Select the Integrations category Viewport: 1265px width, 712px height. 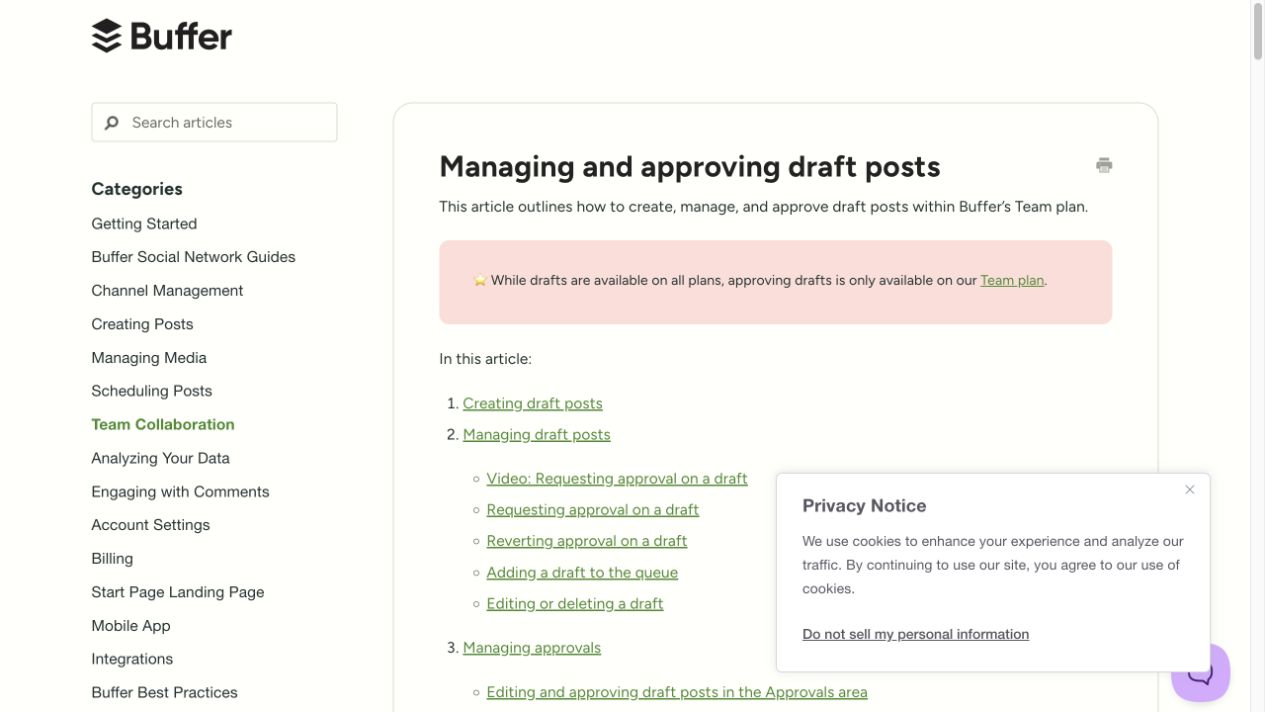[132, 659]
